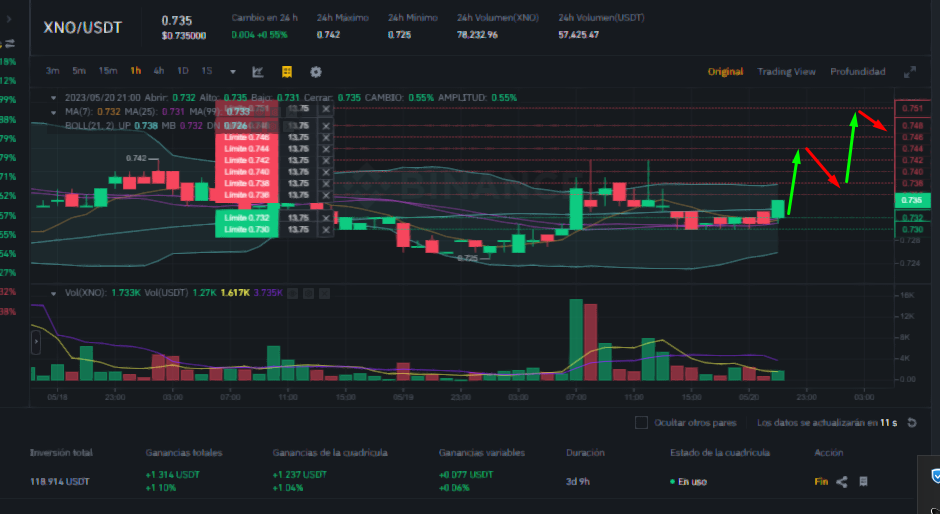This screenshot has width=940, height=514.
Task: Click the Límite 0.732 buy order label
Action: coord(247,218)
